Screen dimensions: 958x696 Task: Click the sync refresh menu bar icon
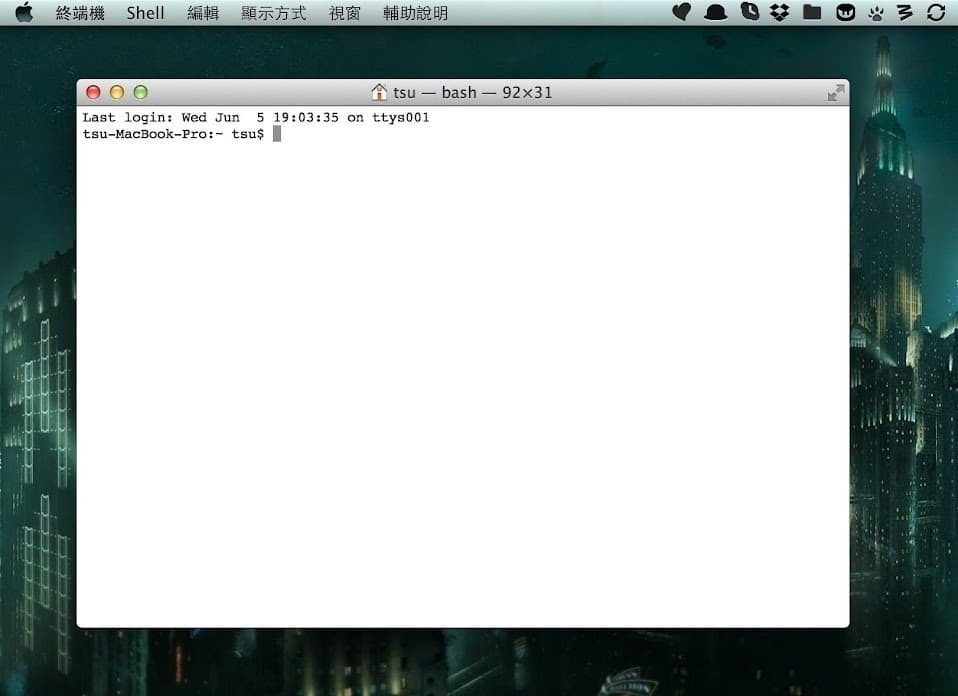[936, 13]
